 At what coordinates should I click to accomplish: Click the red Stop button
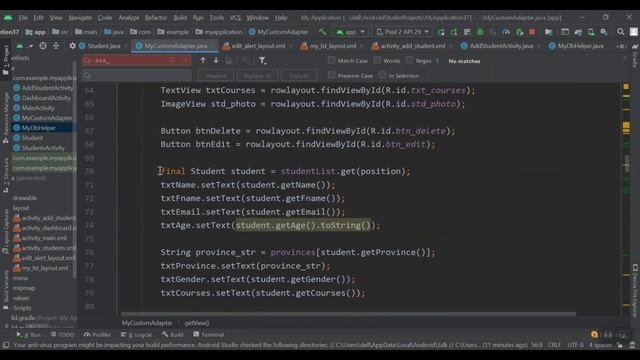[532, 32]
